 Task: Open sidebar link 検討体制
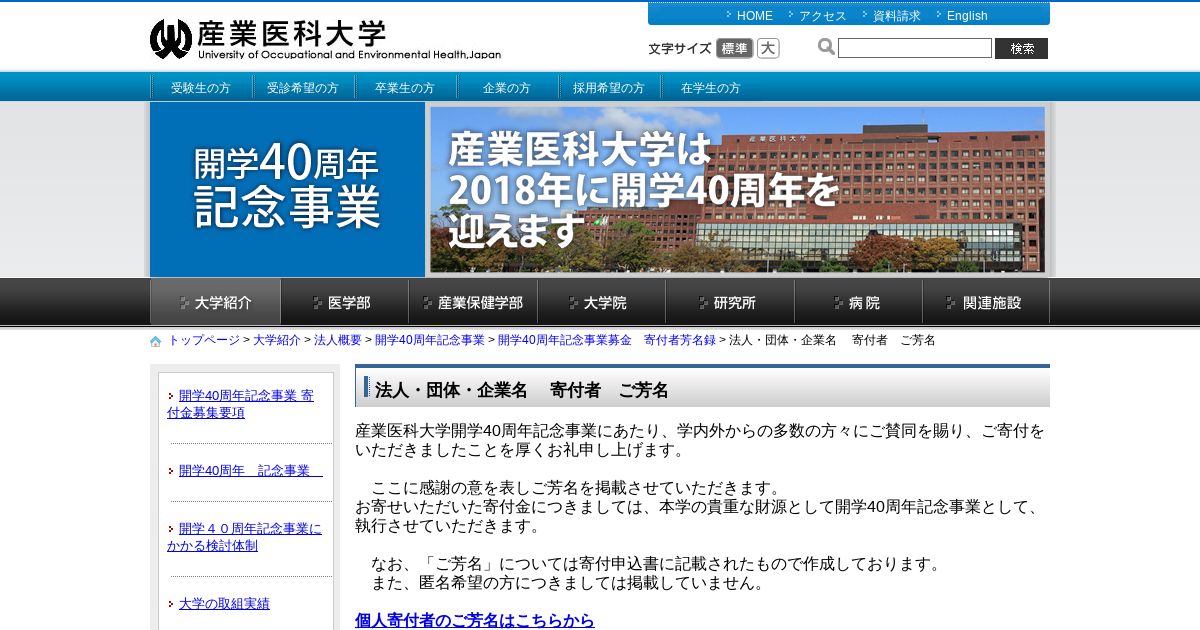(x=244, y=537)
